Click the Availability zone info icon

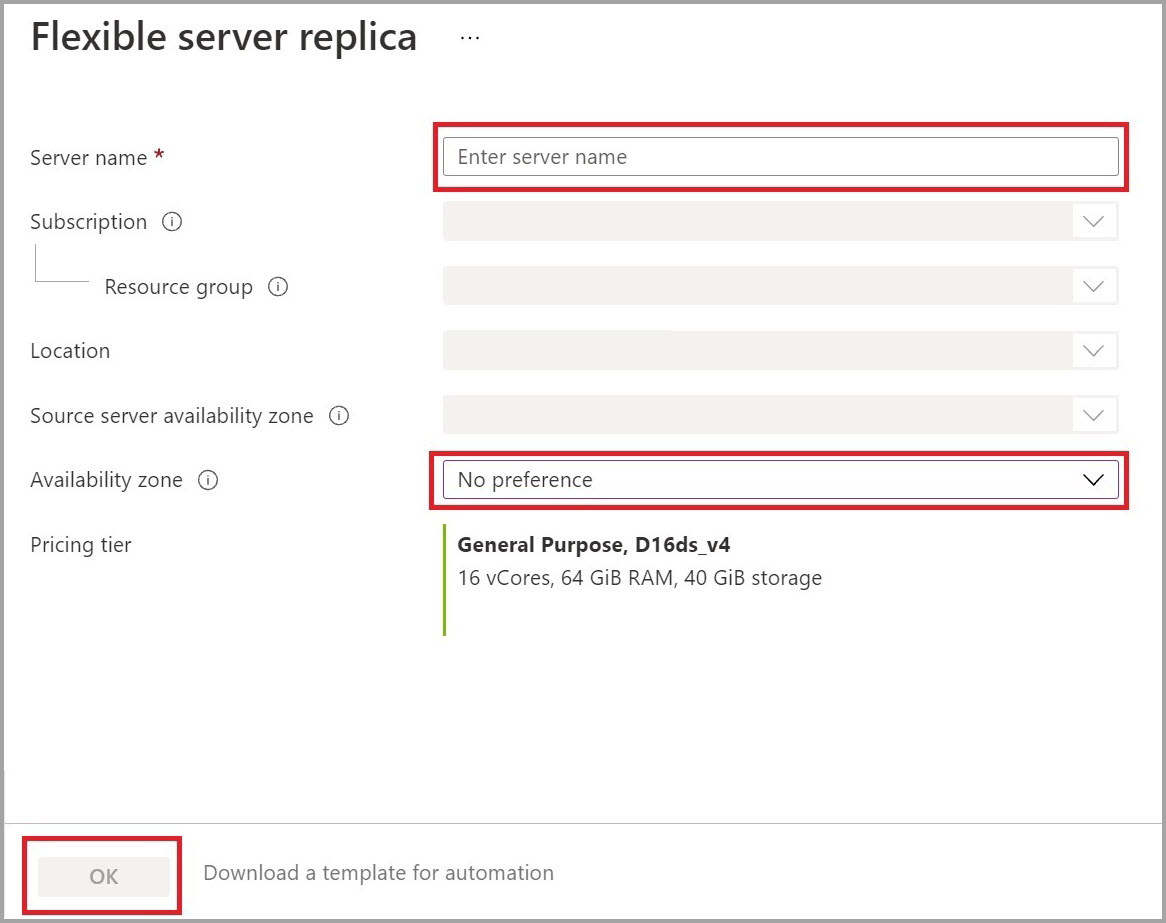pyautogui.click(x=207, y=480)
